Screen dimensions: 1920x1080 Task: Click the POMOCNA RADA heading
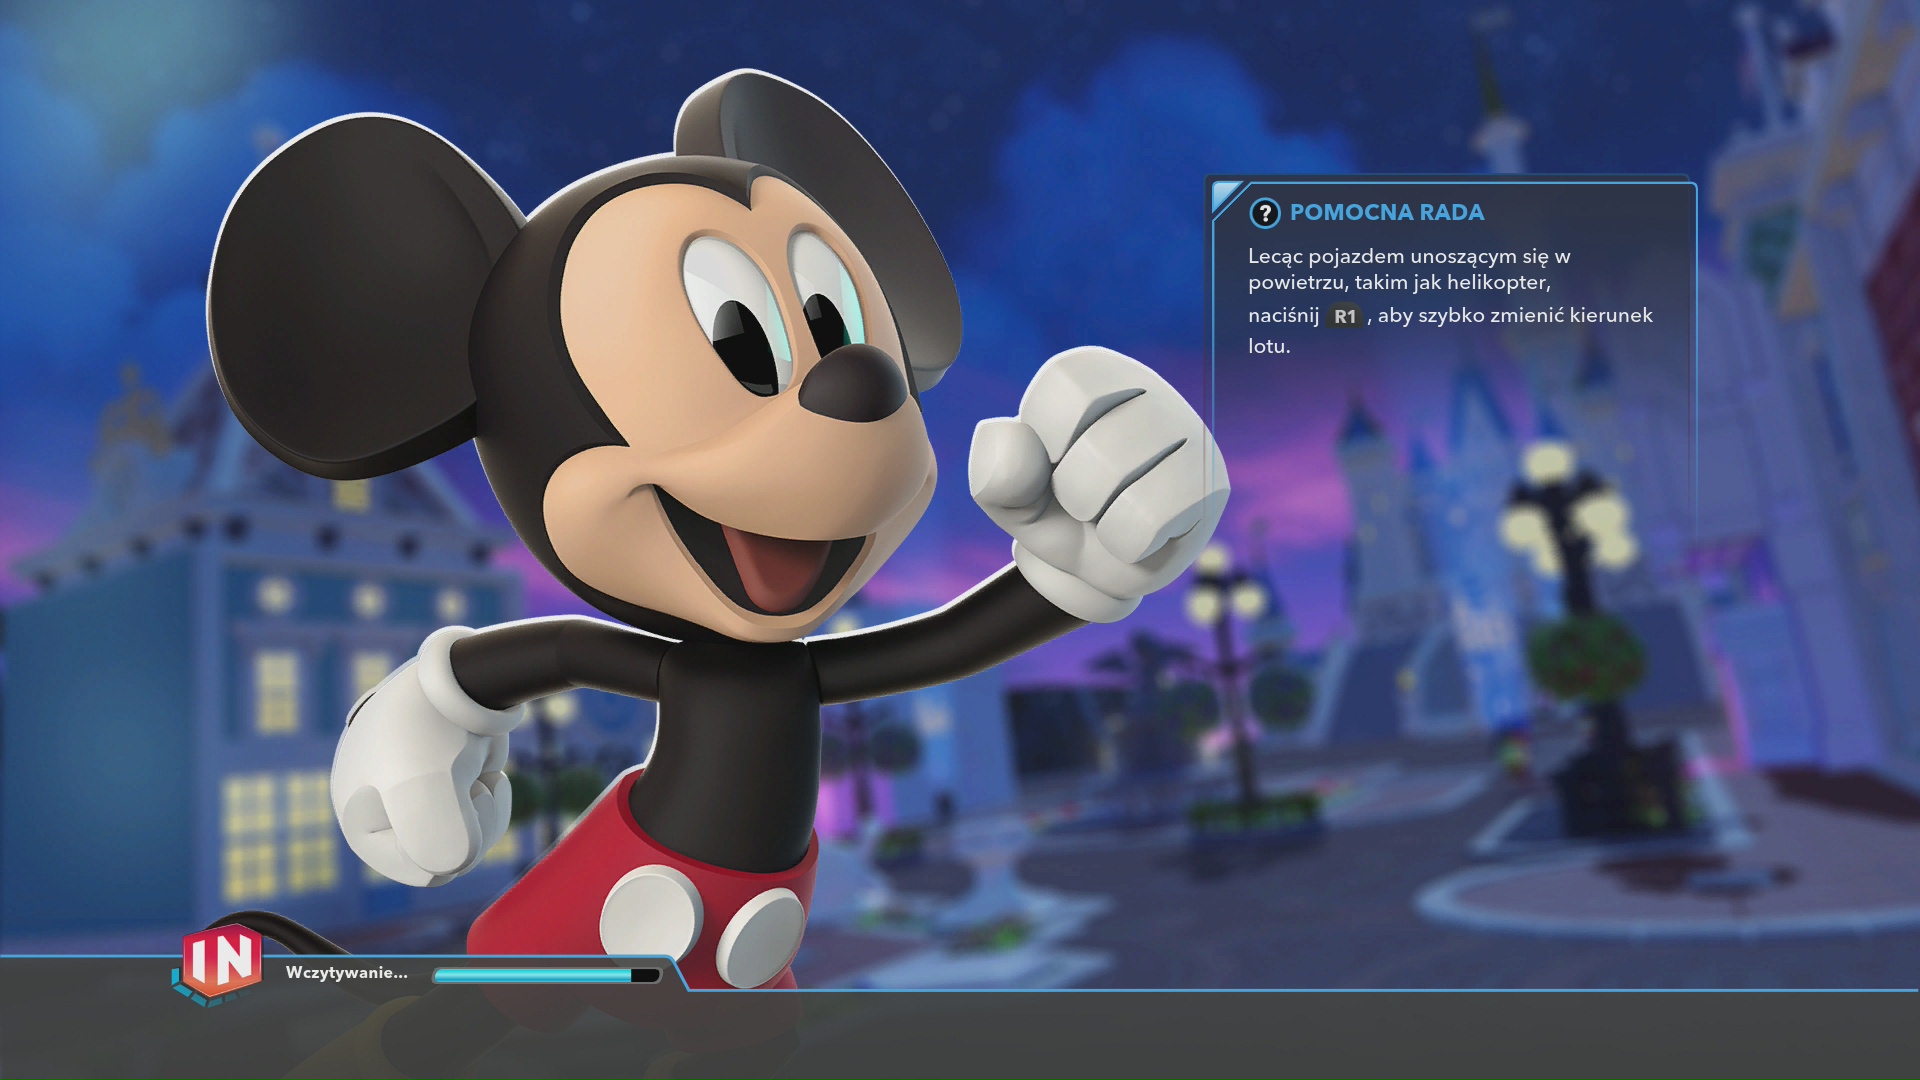pos(1386,213)
